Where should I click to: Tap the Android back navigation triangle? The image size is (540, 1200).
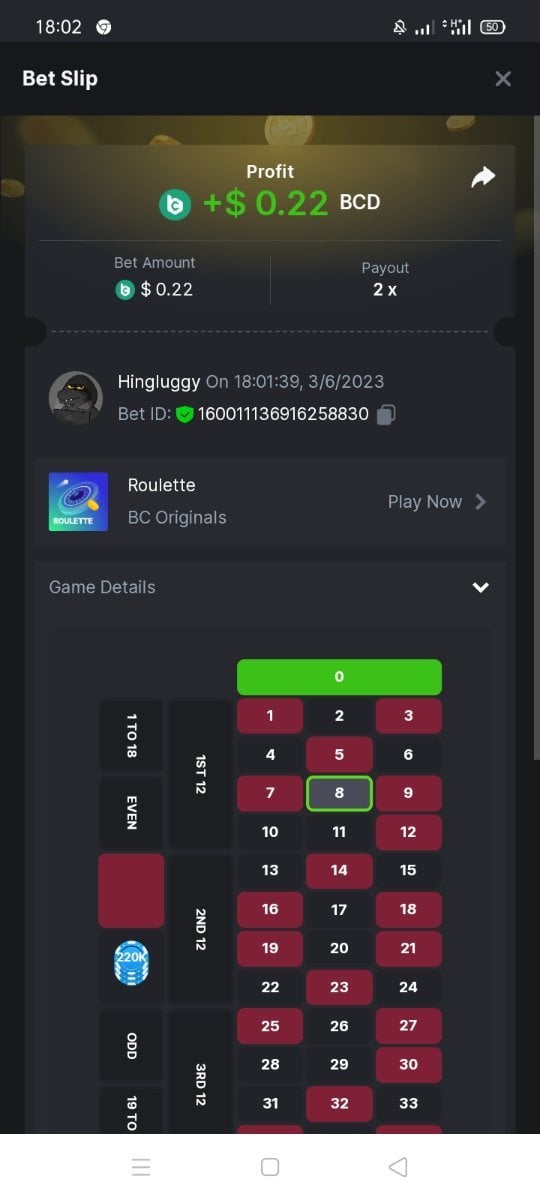click(398, 1167)
